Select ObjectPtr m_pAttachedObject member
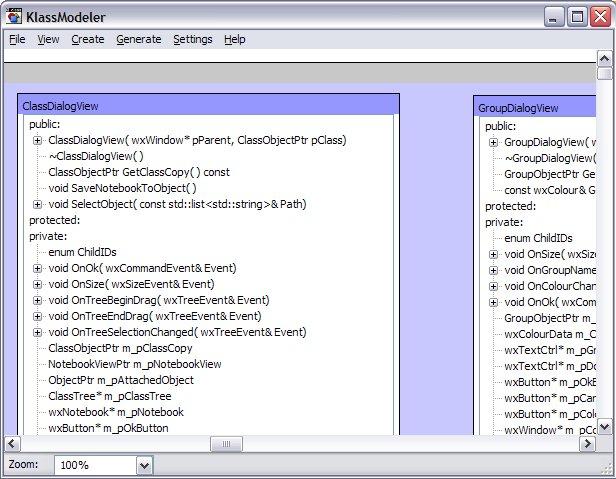This screenshot has height=479, width=616. tap(121, 380)
